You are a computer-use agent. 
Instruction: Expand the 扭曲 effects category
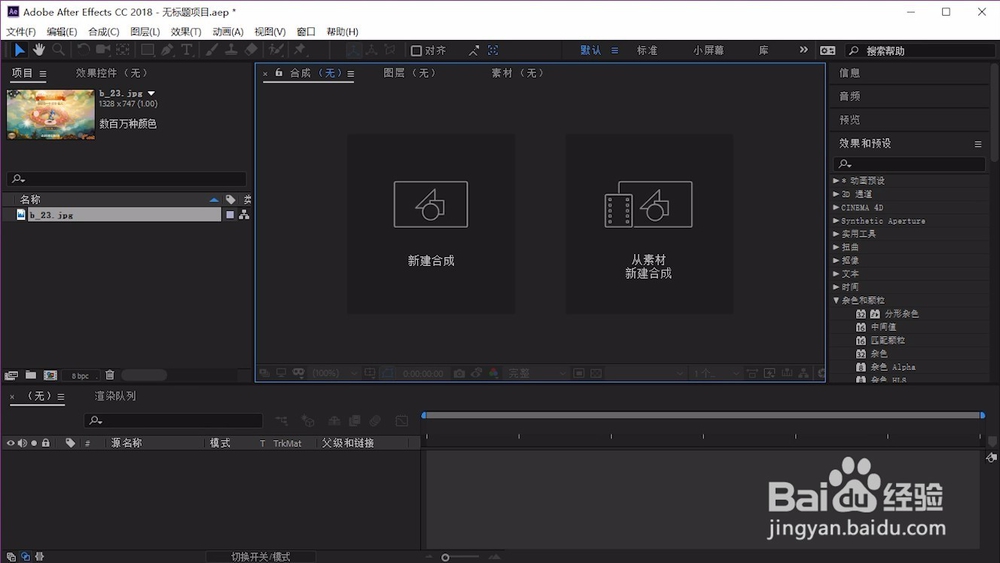(x=836, y=247)
